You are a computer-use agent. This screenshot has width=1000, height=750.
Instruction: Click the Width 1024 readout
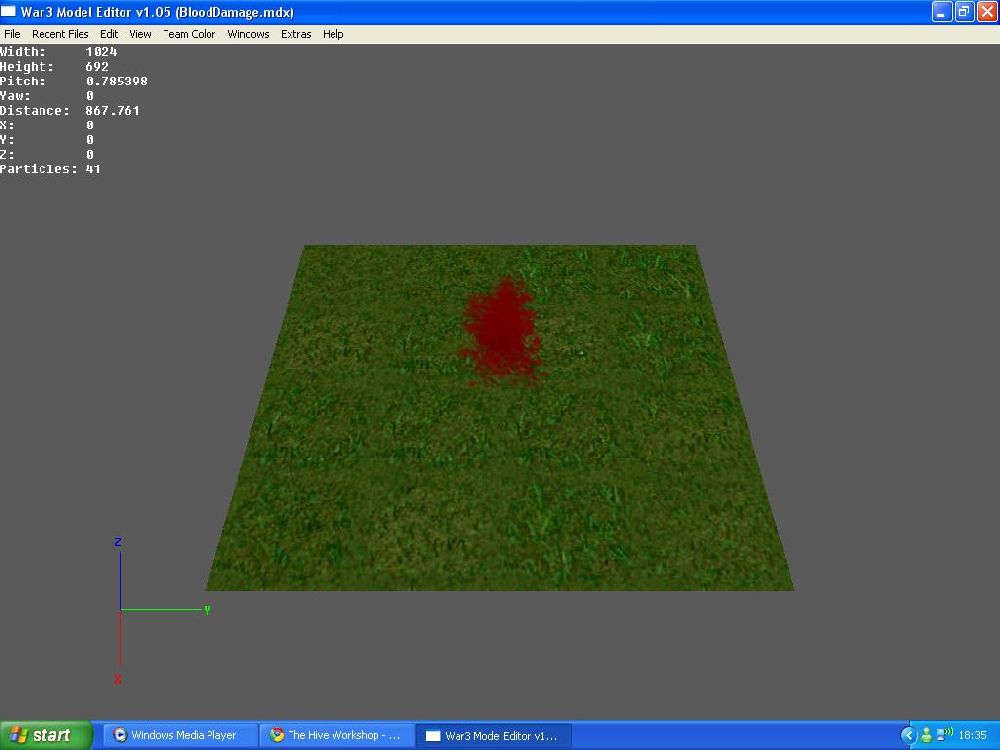click(x=59, y=52)
